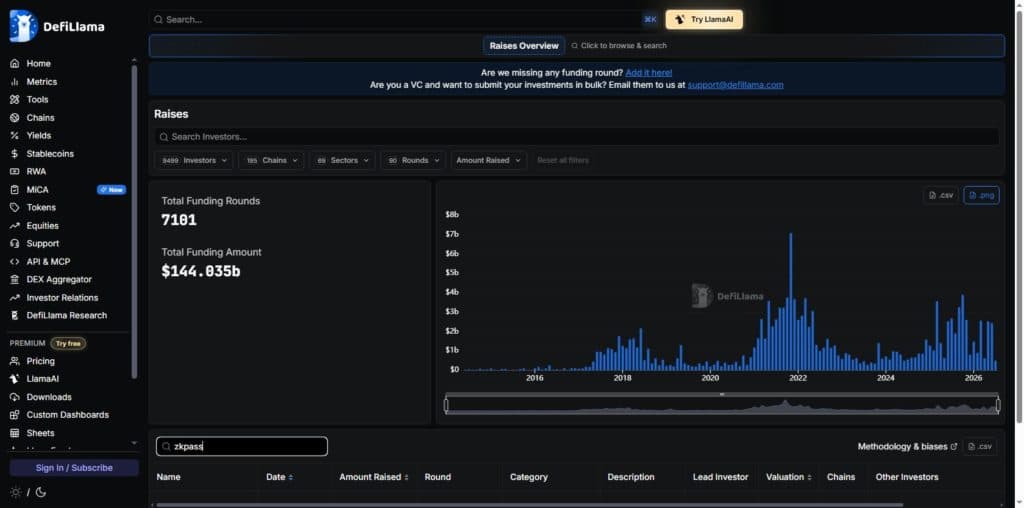Select Yields in the sidebar
1024x508 pixels.
[39, 135]
